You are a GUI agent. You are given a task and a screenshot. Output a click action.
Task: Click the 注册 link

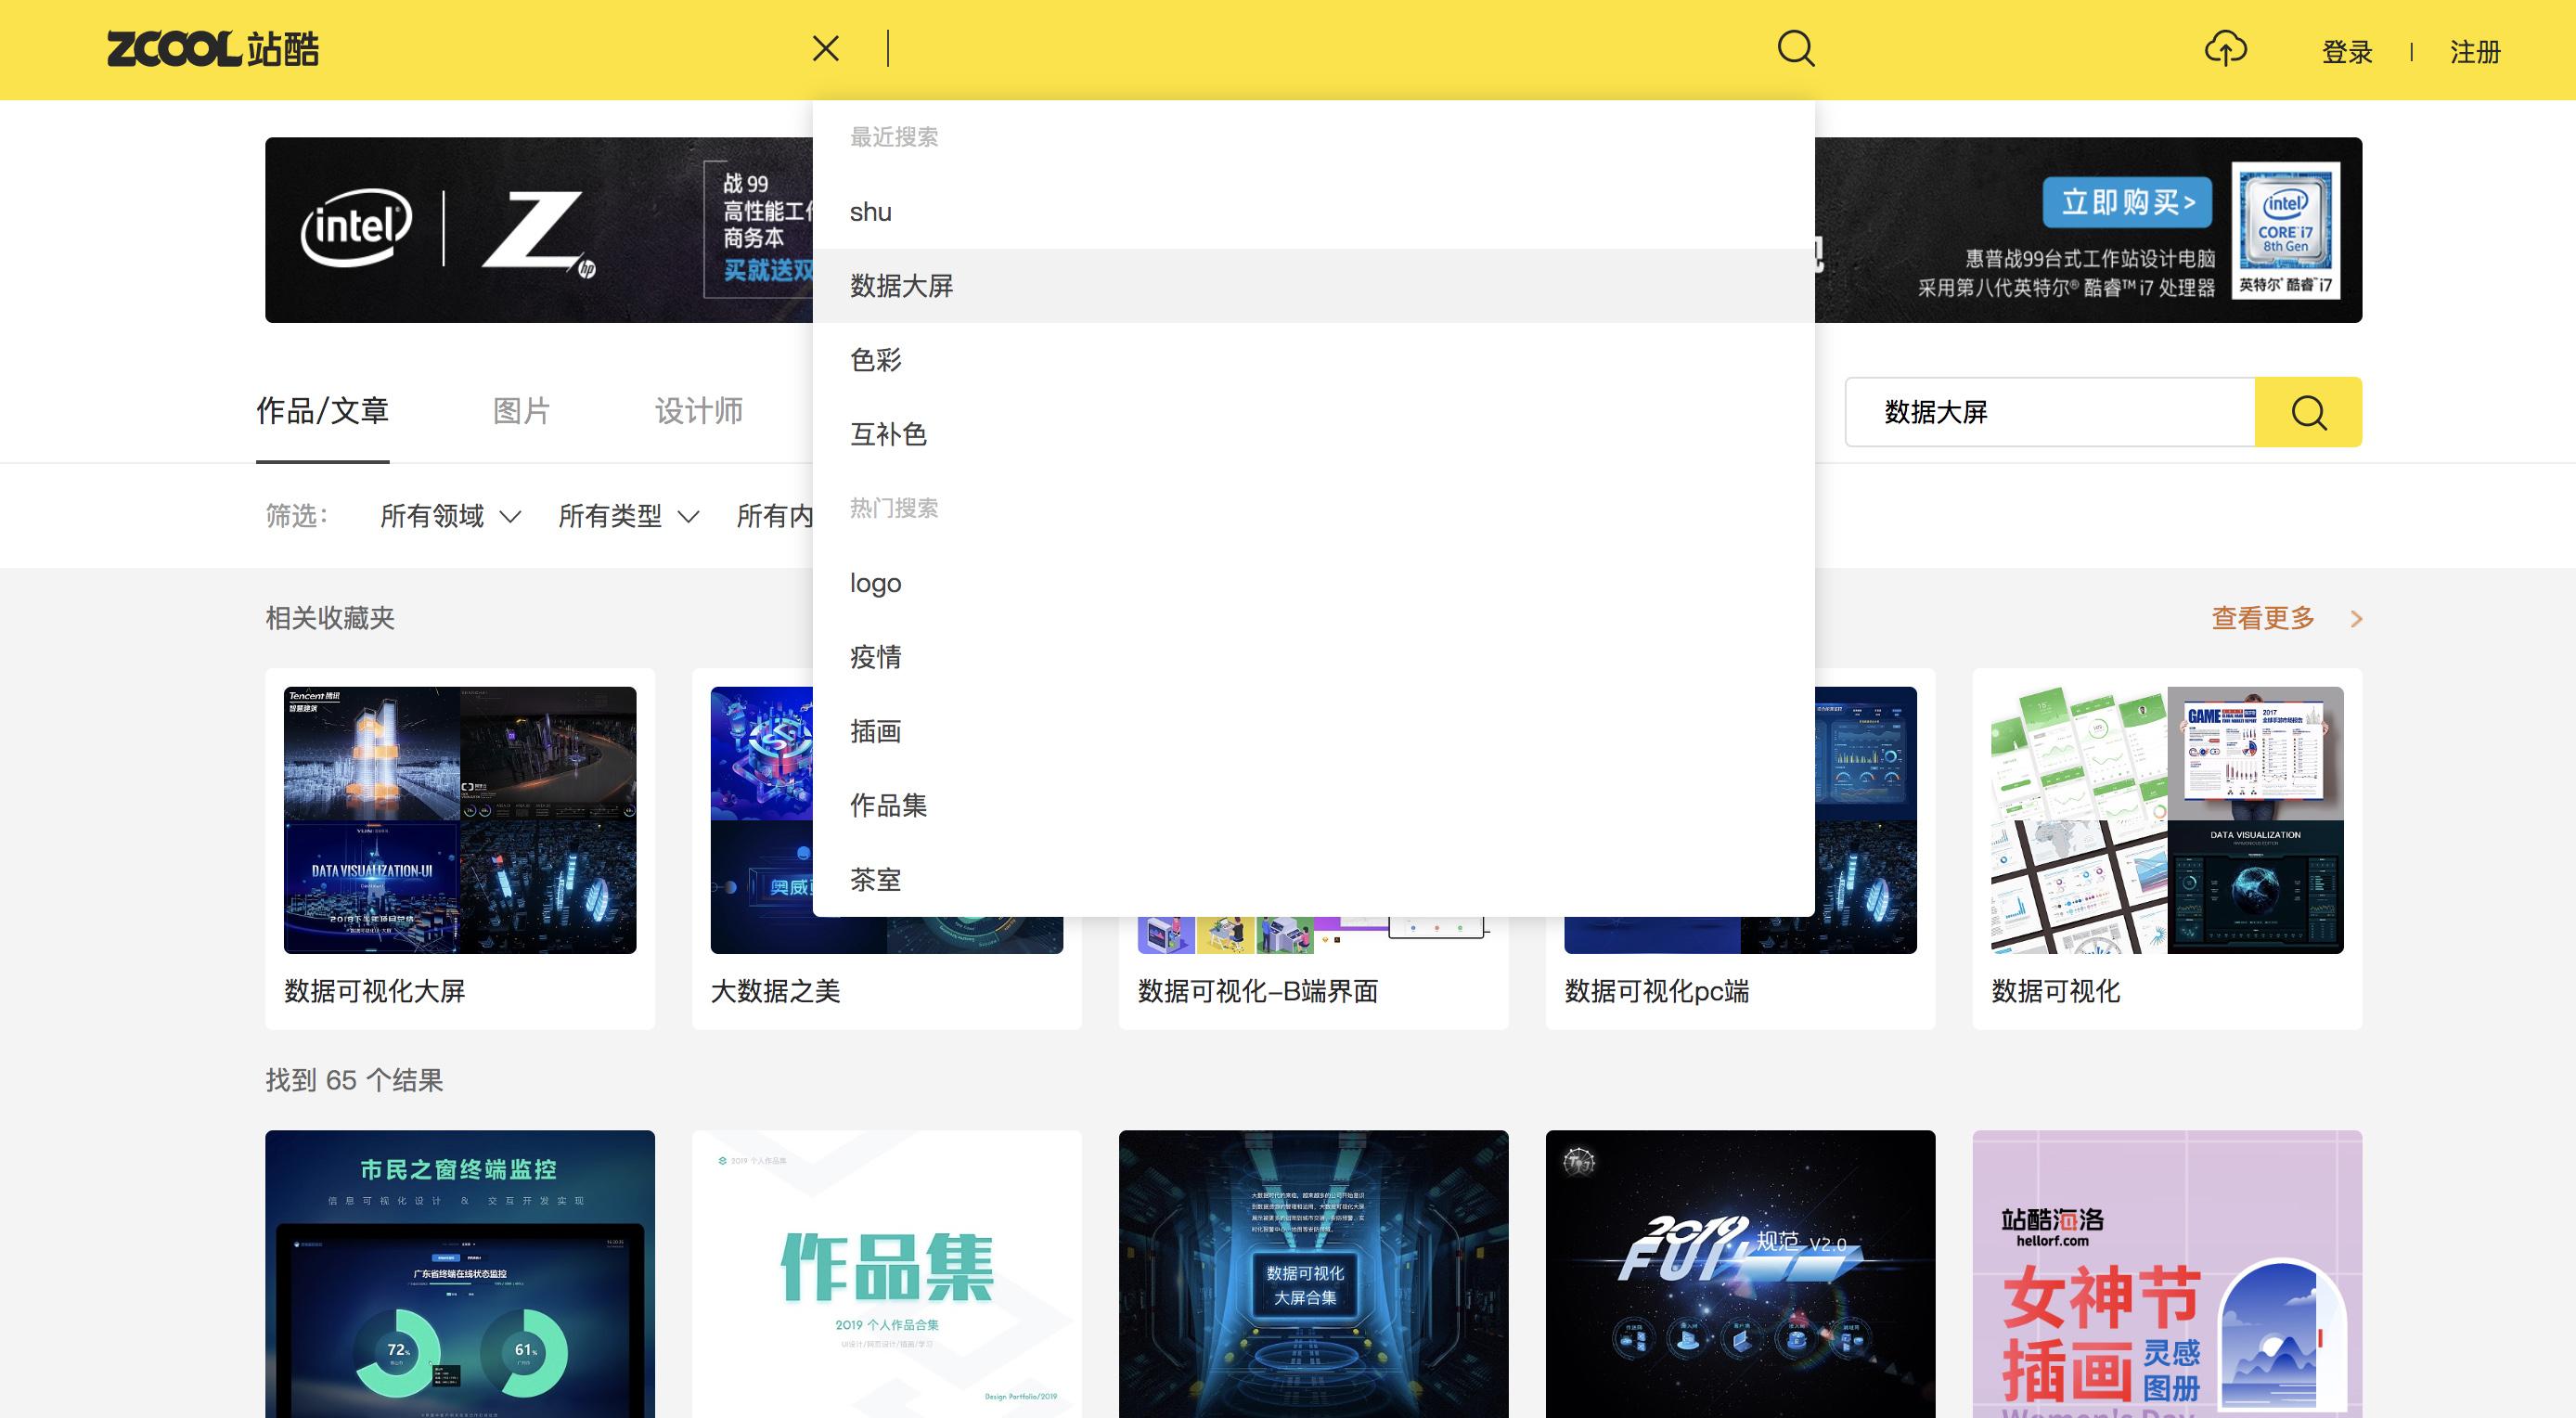[2474, 52]
